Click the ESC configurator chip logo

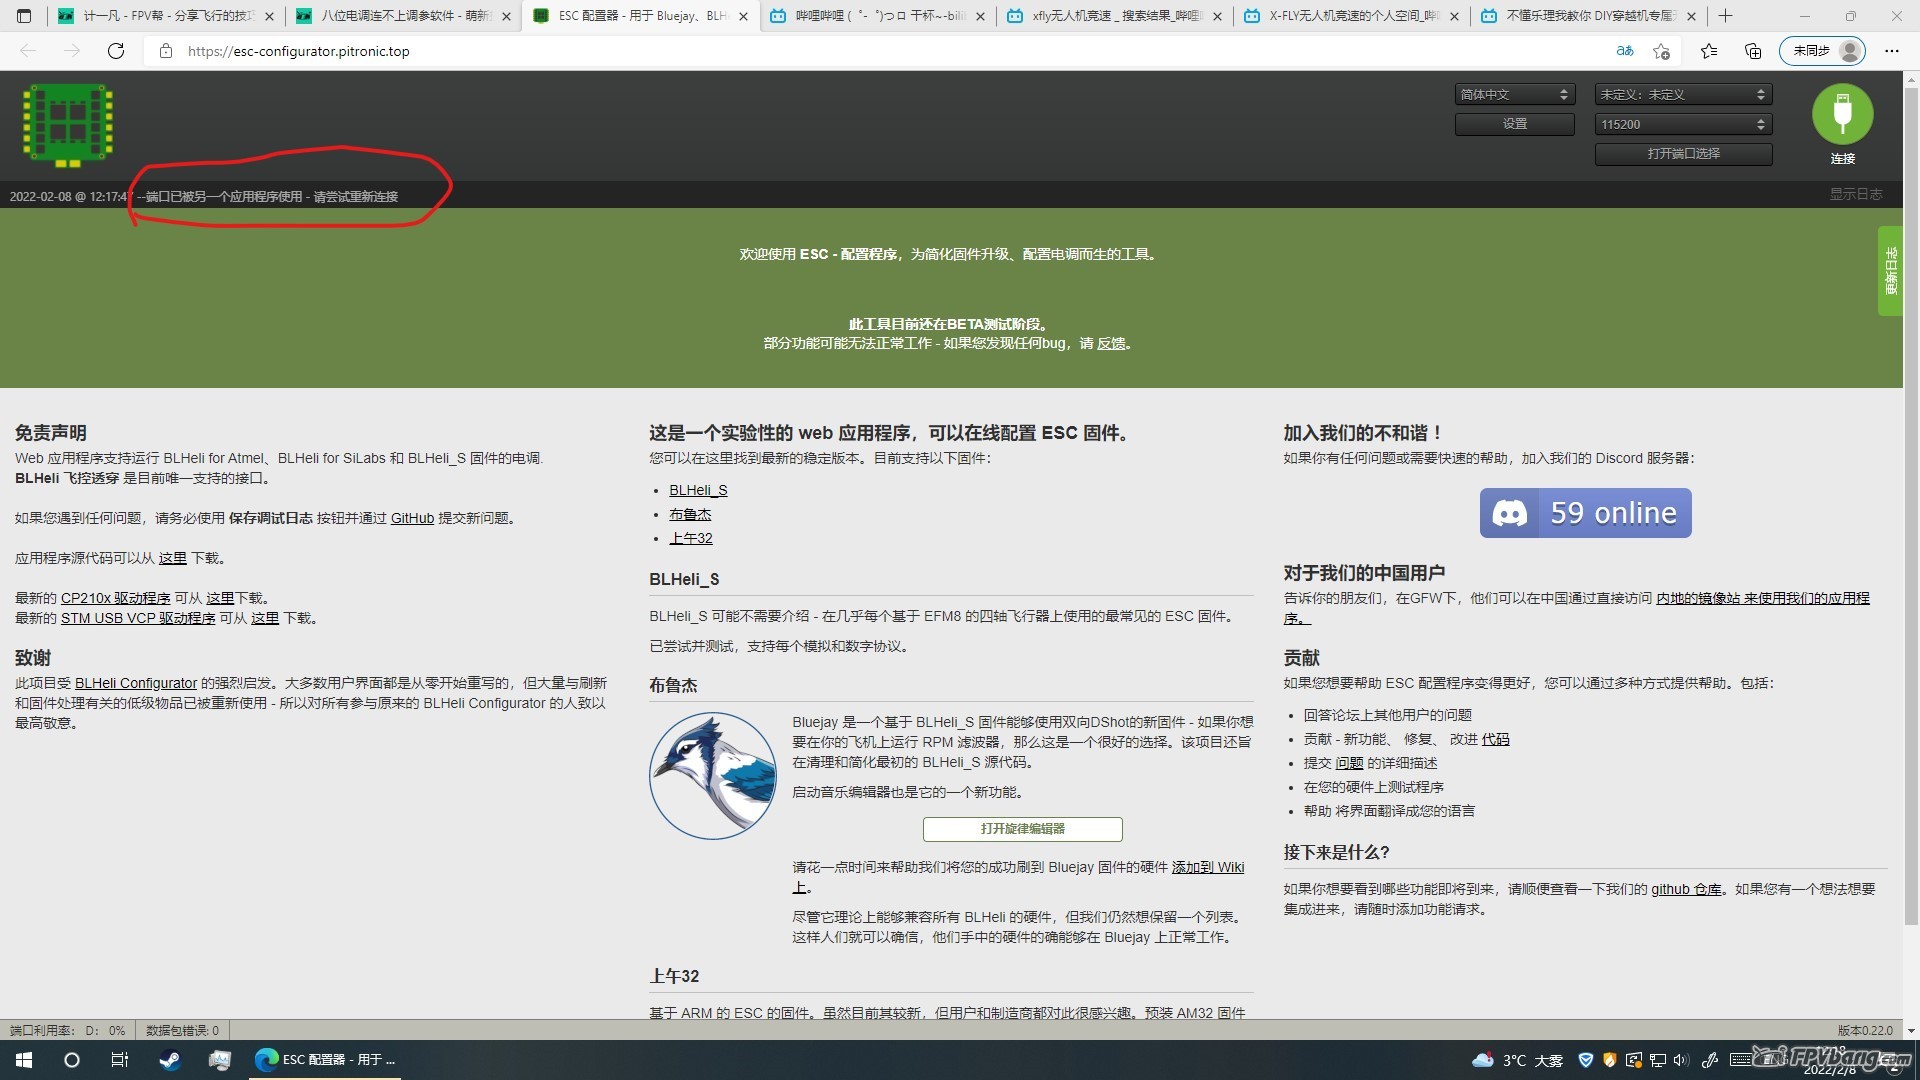point(67,125)
